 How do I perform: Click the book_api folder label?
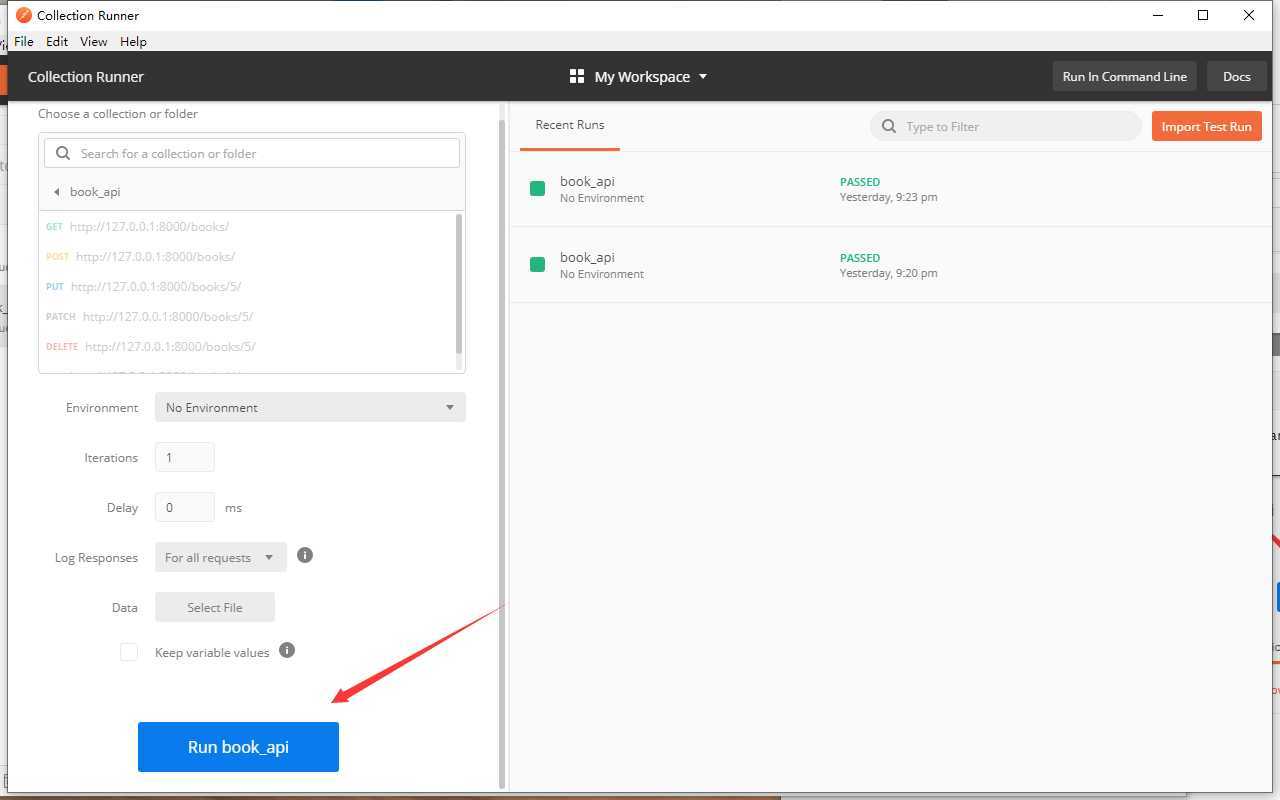pyautogui.click(x=95, y=192)
